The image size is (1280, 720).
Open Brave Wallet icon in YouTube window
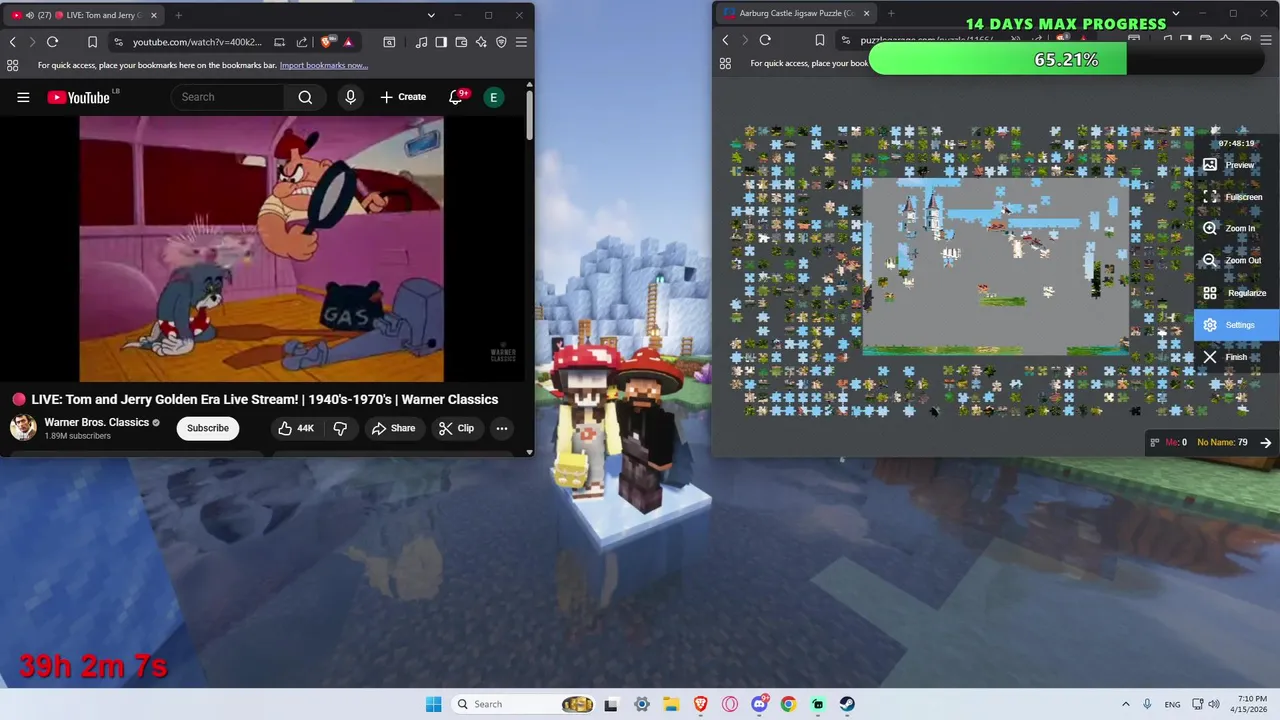point(461,42)
